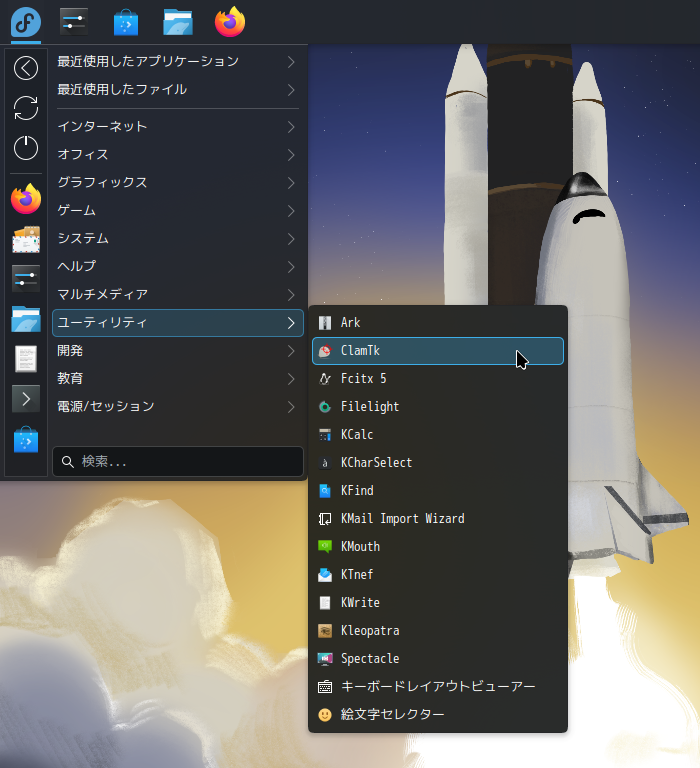
Task: Open Dolphin file manager from top panel
Action: [177, 23]
